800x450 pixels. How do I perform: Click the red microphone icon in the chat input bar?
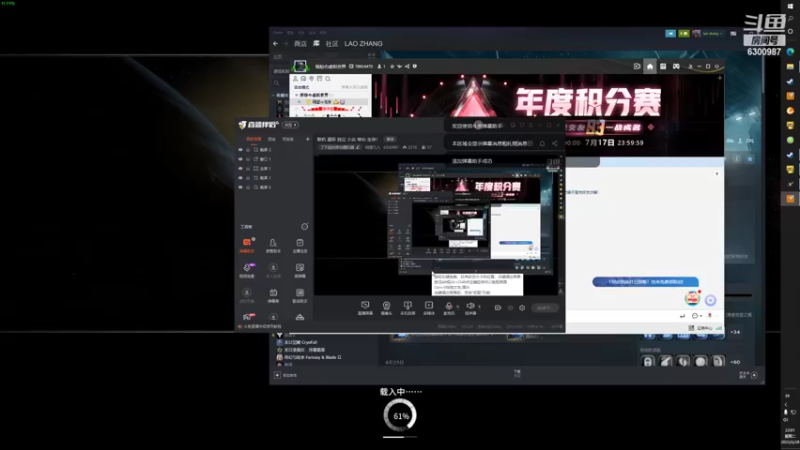pyautogui.click(x=710, y=316)
